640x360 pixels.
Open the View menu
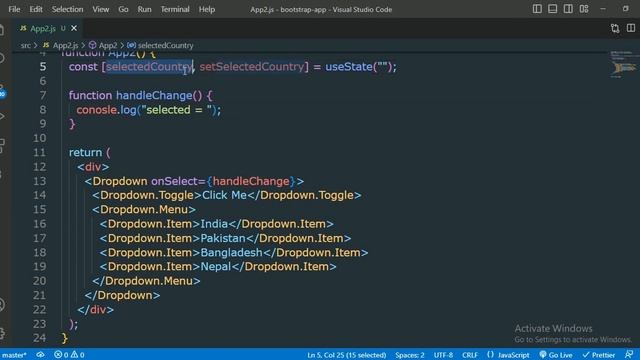coord(100,9)
